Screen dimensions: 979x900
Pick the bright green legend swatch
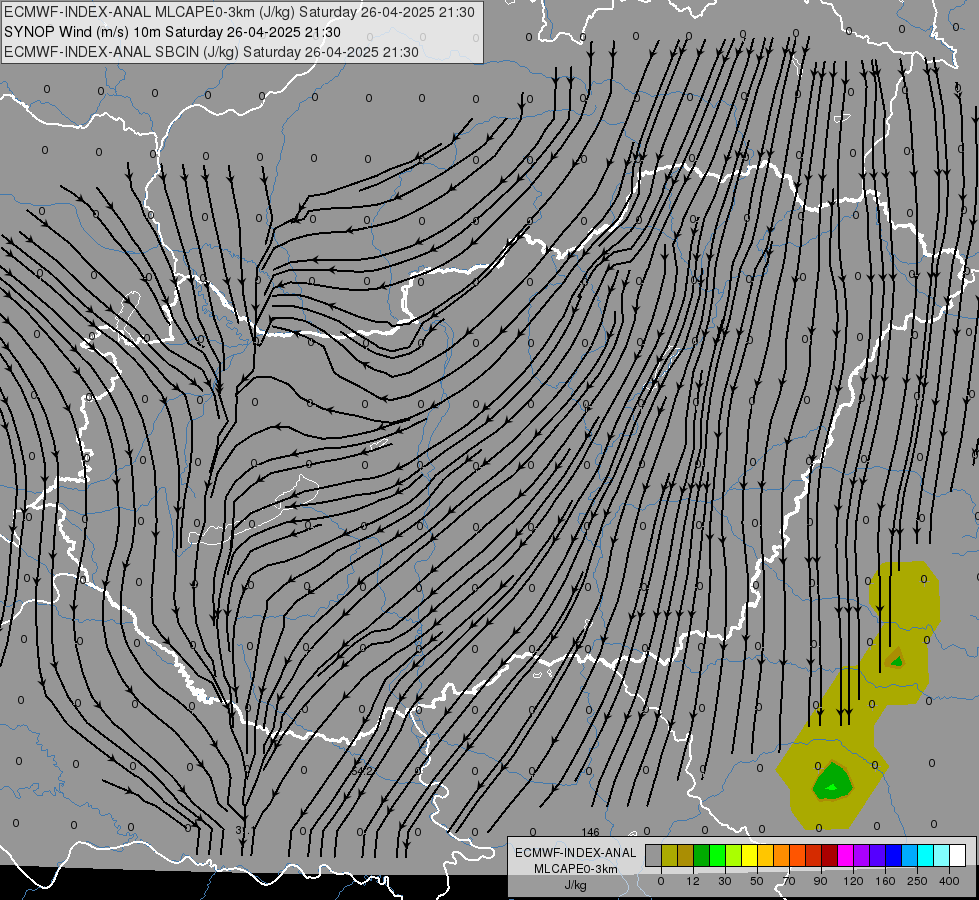click(x=717, y=855)
